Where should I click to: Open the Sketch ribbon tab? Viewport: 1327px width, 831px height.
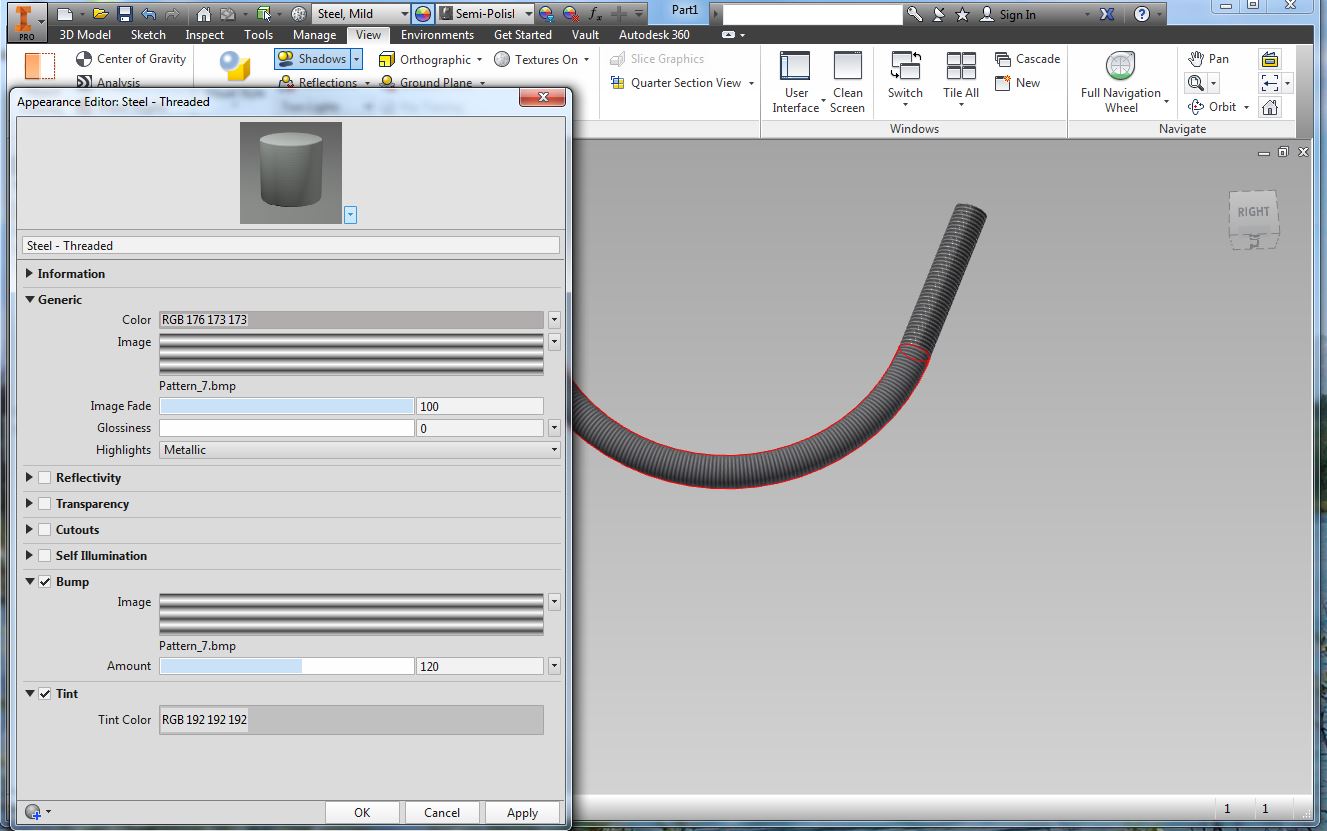pyautogui.click(x=148, y=34)
